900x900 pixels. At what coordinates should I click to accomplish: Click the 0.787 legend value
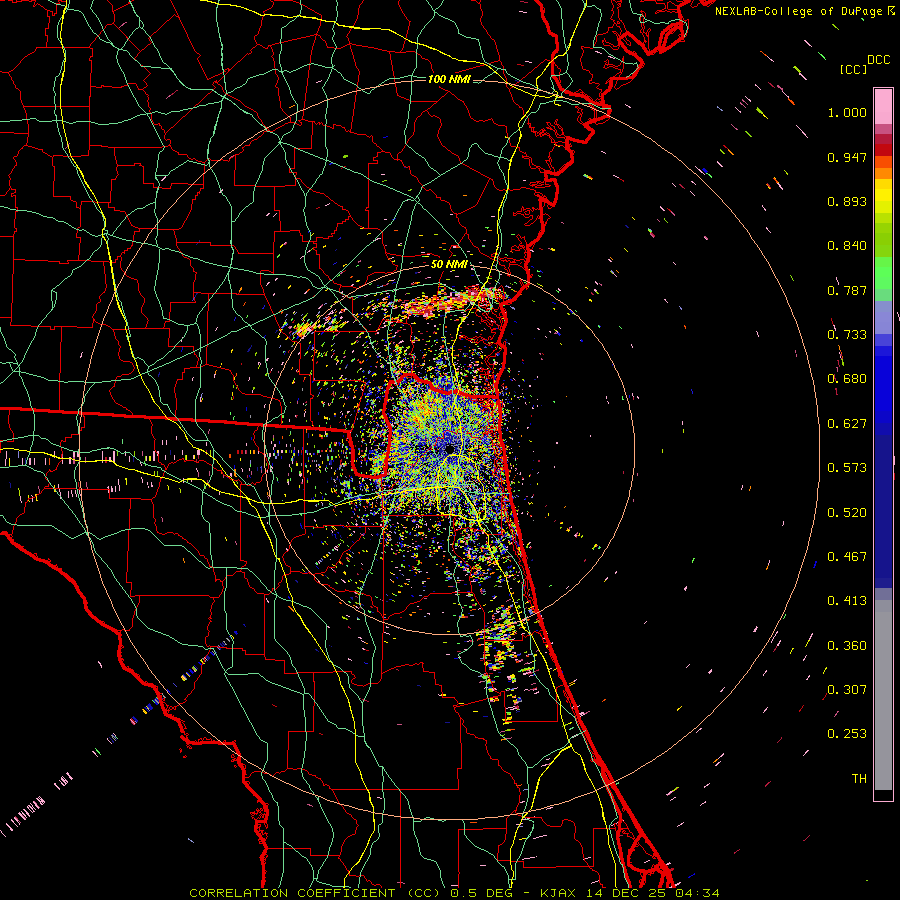(x=847, y=290)
